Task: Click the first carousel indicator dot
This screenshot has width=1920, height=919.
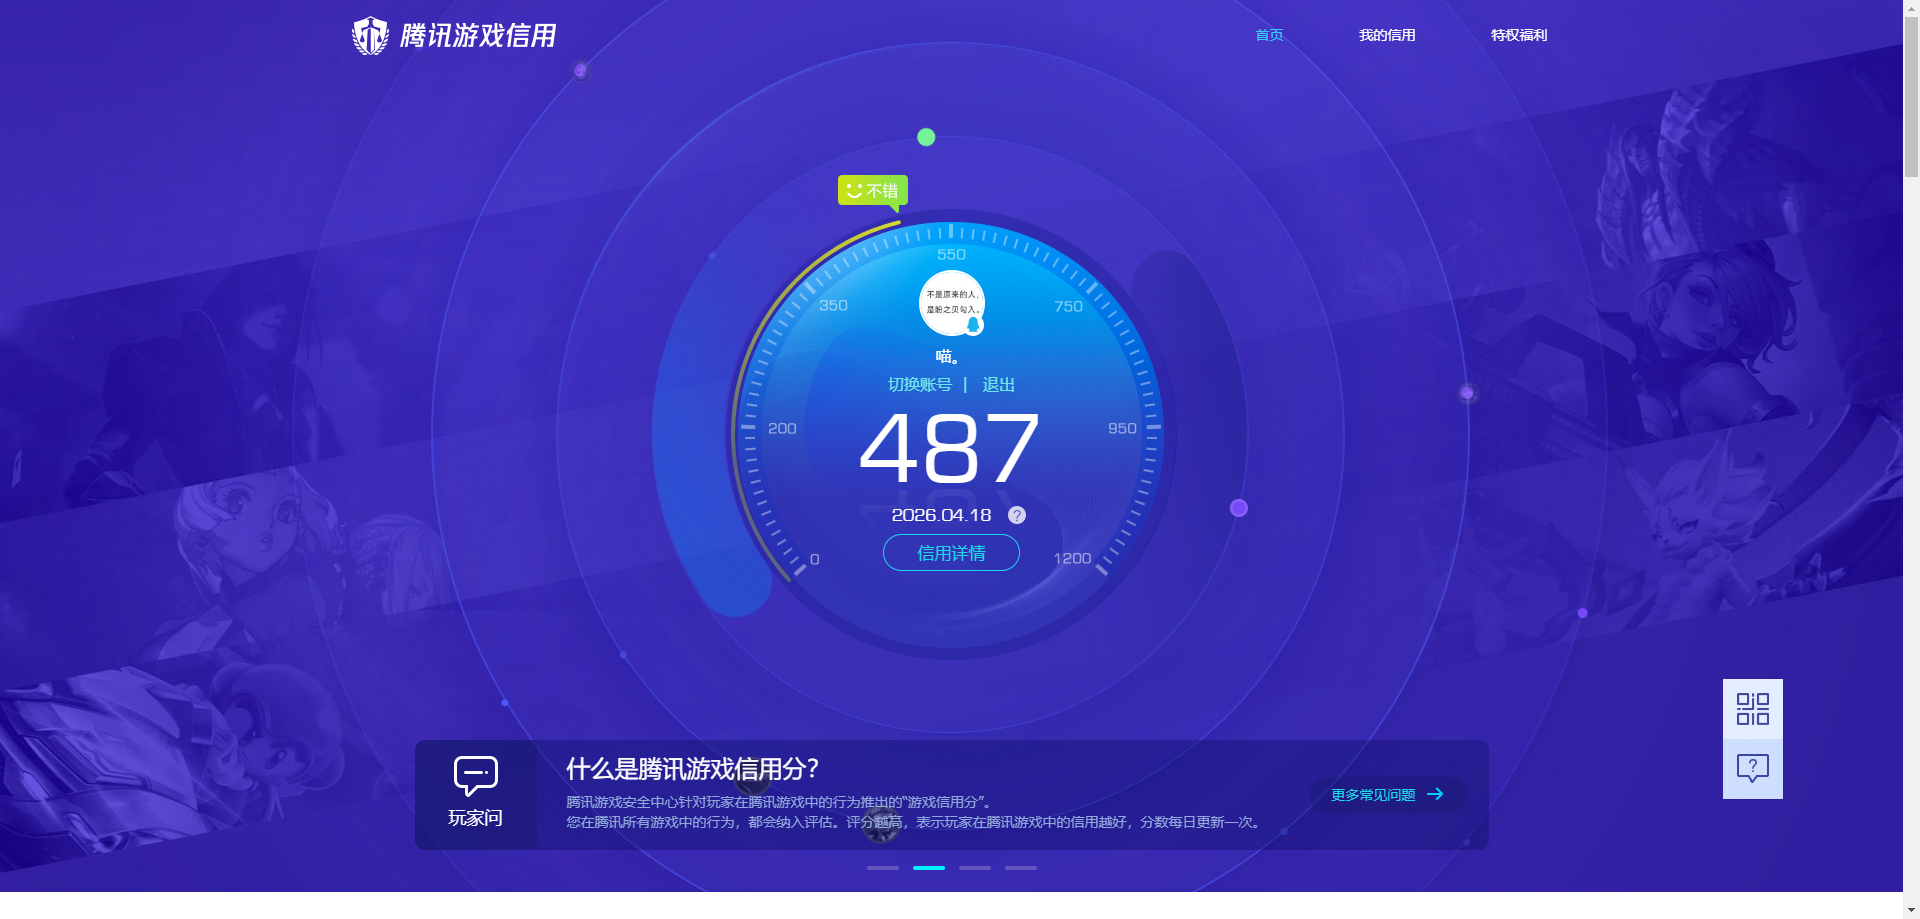Action: 882,868
